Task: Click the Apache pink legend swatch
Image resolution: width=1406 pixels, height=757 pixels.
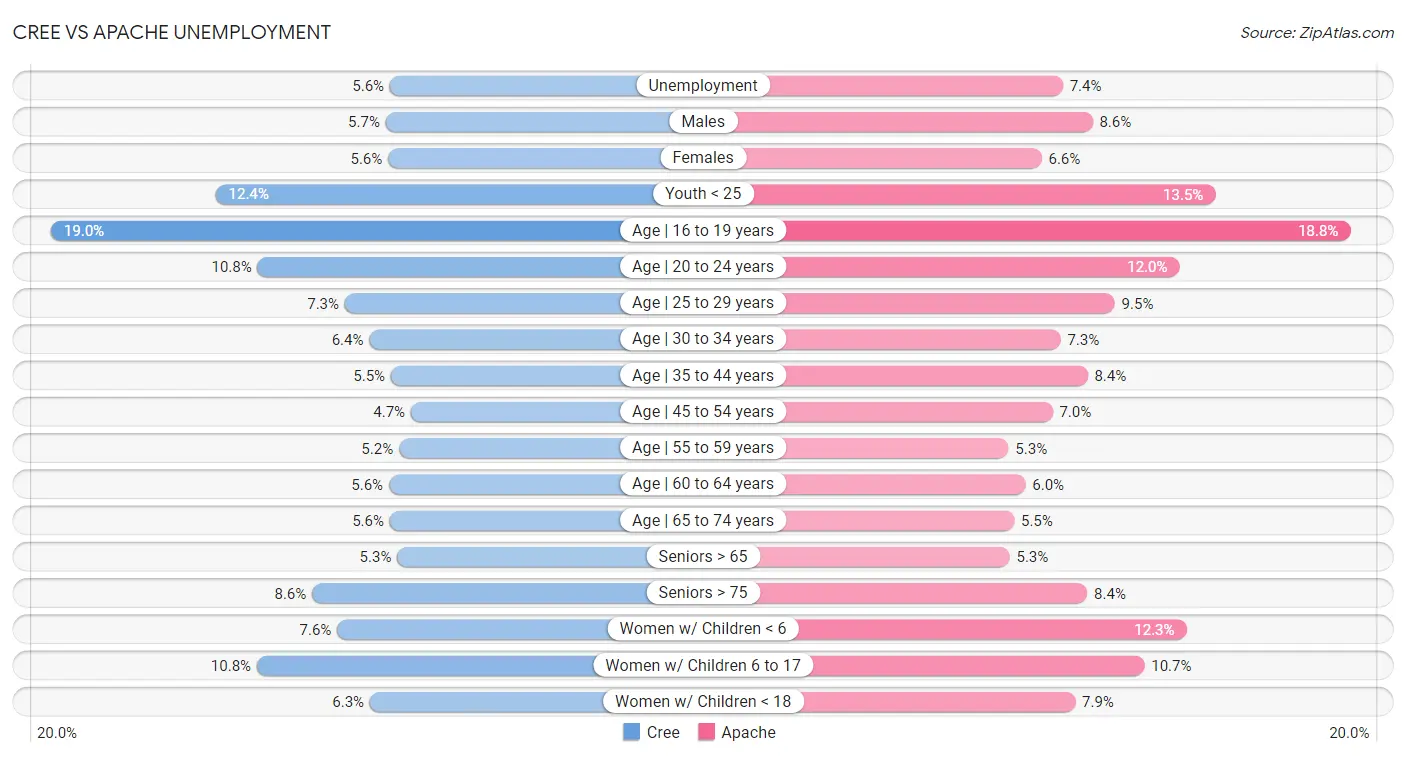Action: [706, 732]
